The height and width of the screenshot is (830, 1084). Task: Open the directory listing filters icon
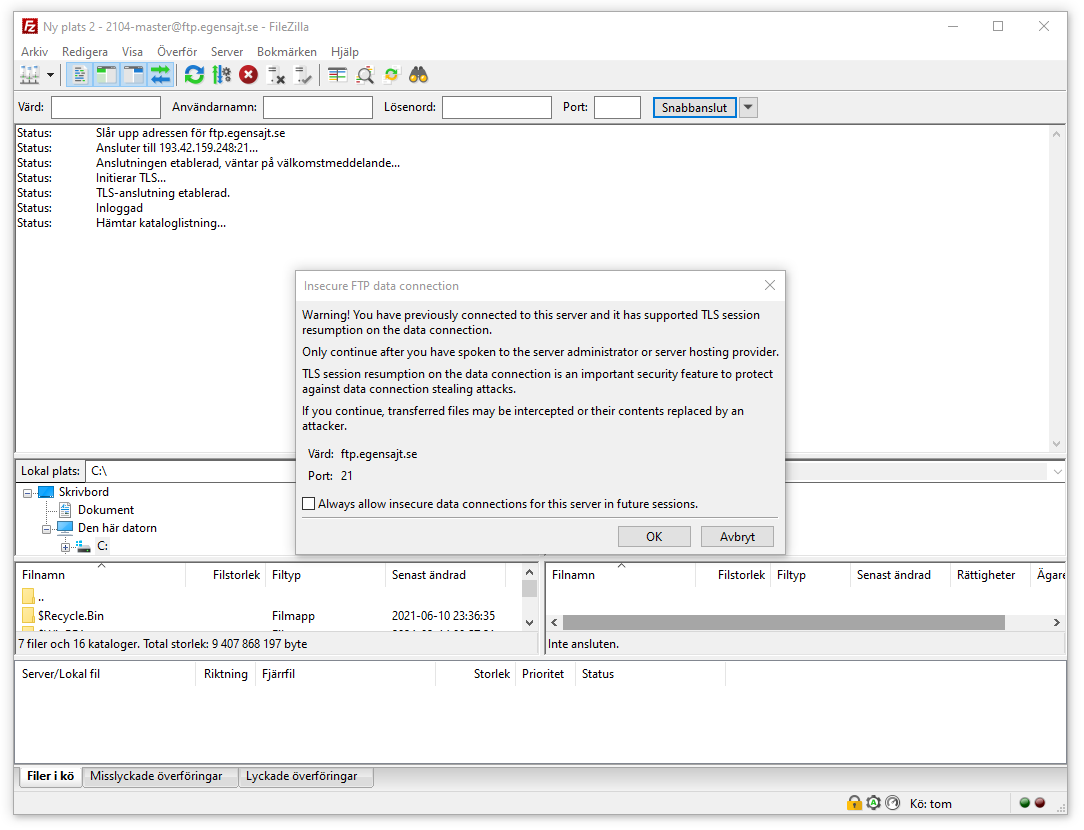pyautogui.click(x=338, y=75)
